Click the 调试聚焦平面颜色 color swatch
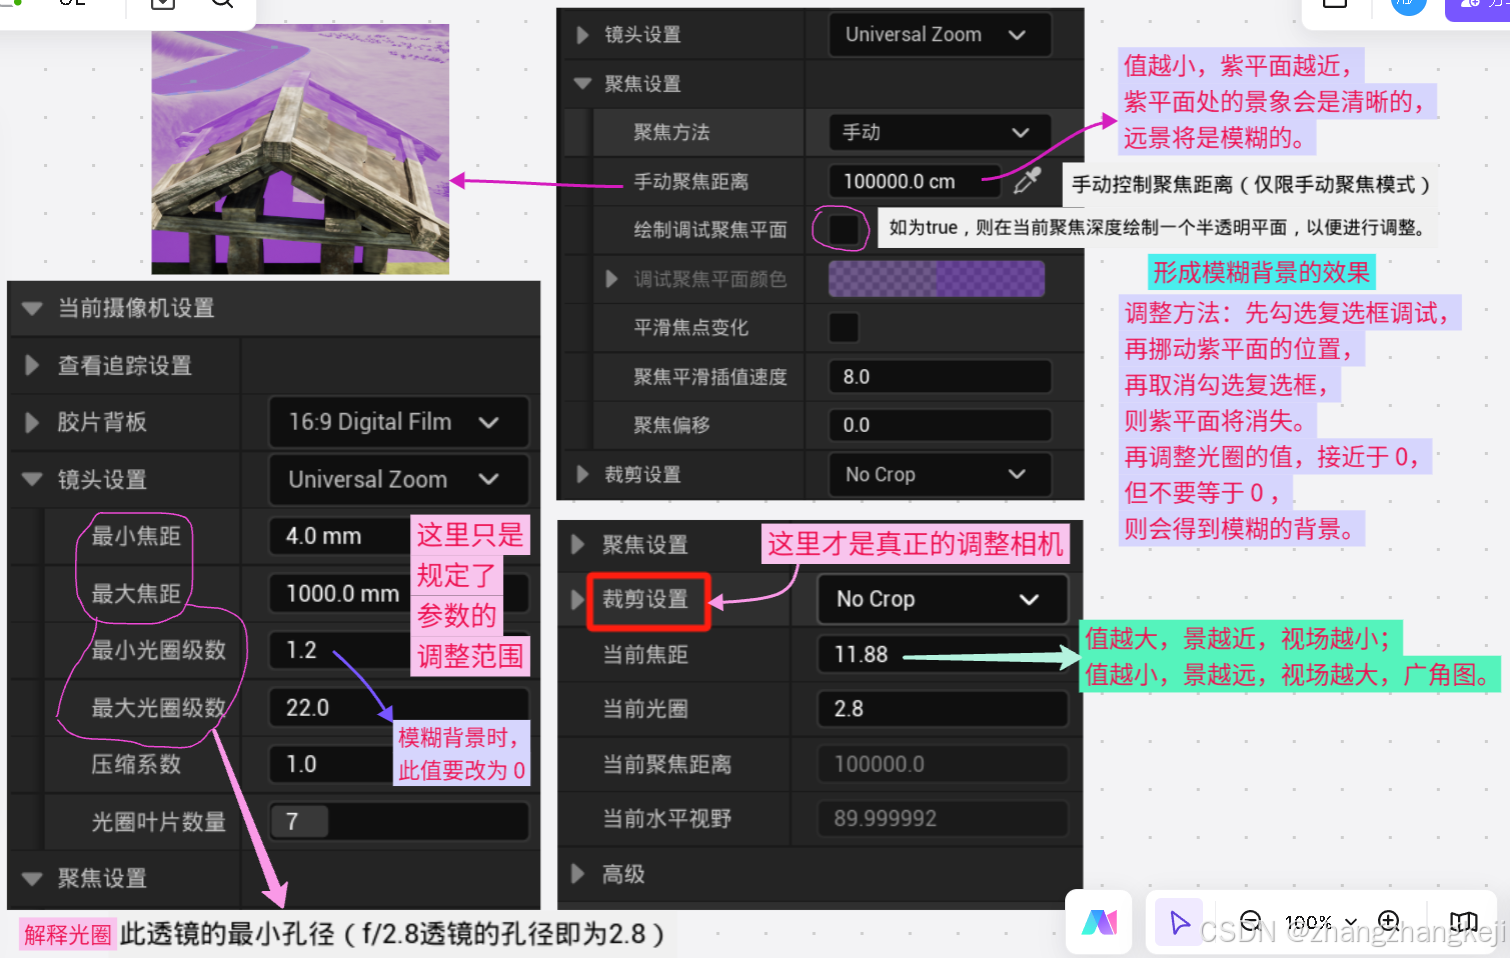This screenshot has width=1510, height=958. [935, 278]
